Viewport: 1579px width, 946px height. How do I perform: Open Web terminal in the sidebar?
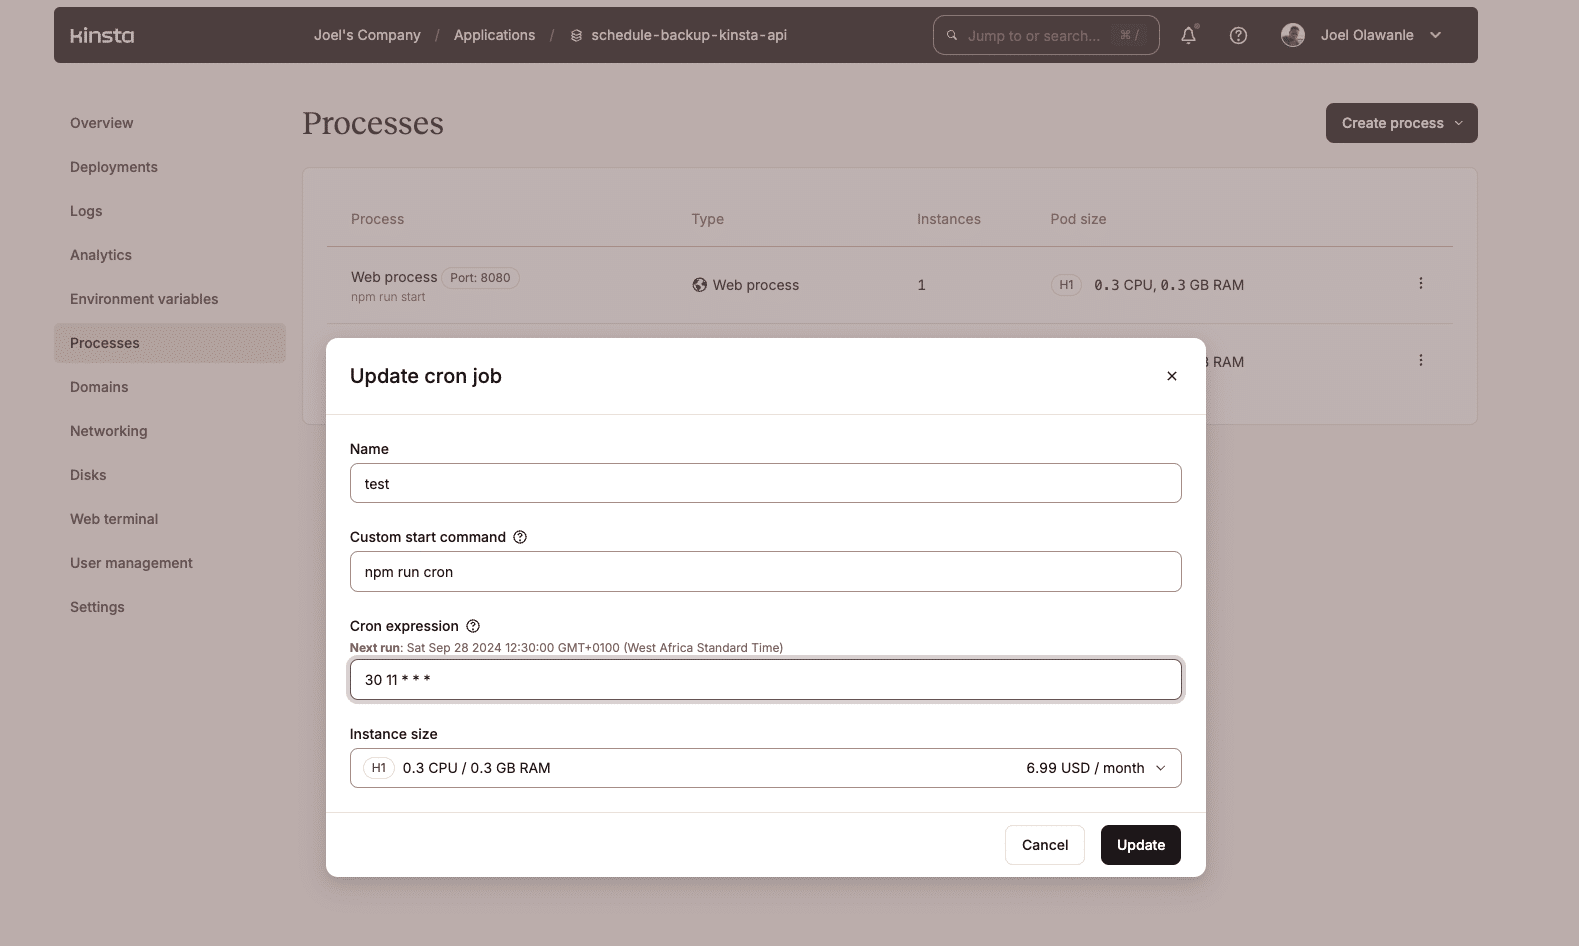[x=114, y=519]
